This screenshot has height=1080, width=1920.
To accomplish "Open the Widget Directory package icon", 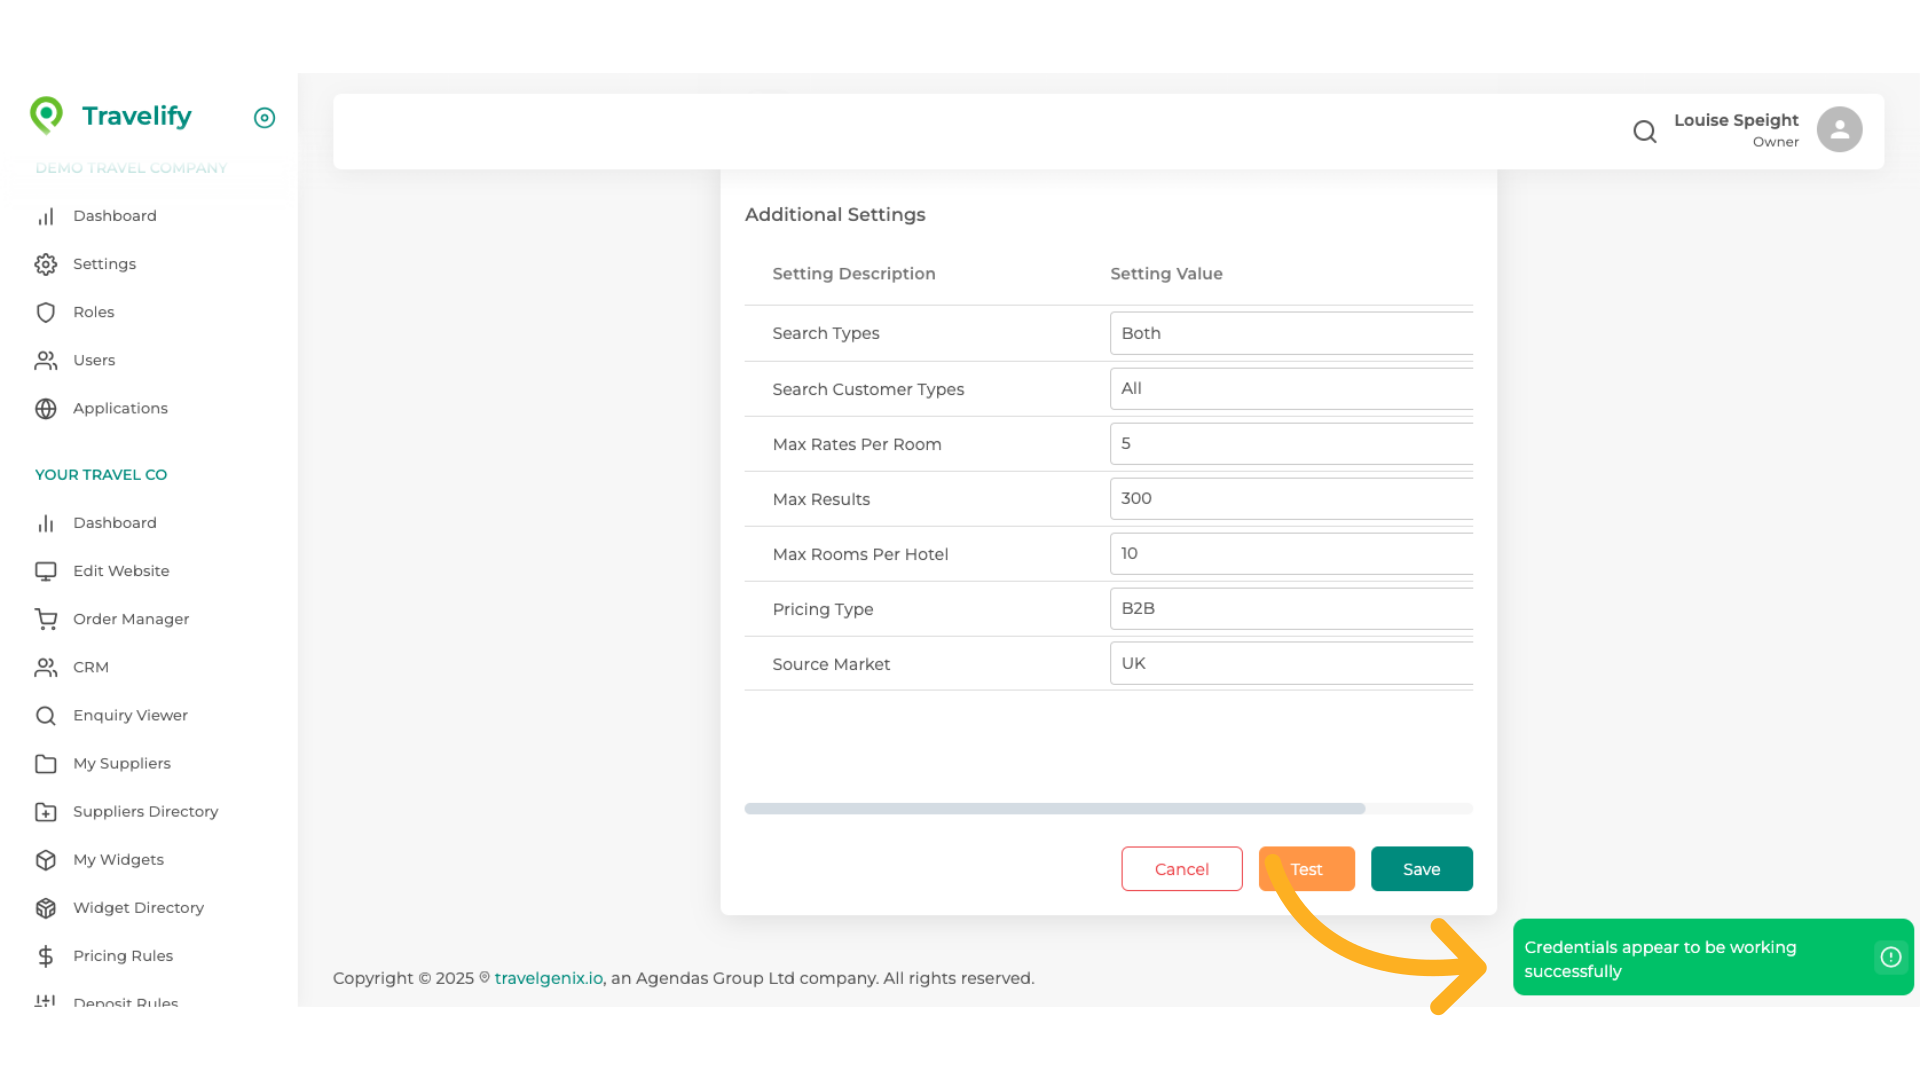I will pos(46,908).
